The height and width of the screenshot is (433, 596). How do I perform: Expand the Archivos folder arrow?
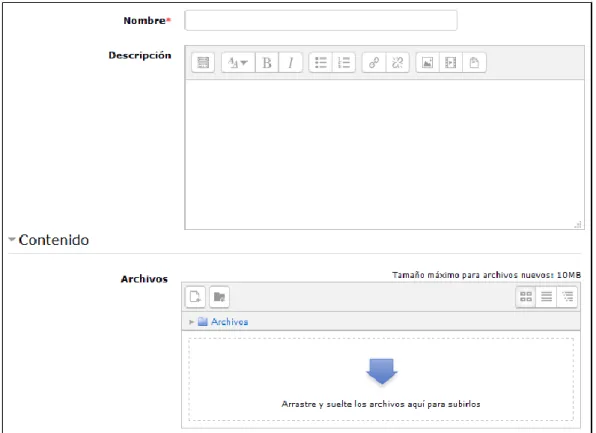click(192, 322)
